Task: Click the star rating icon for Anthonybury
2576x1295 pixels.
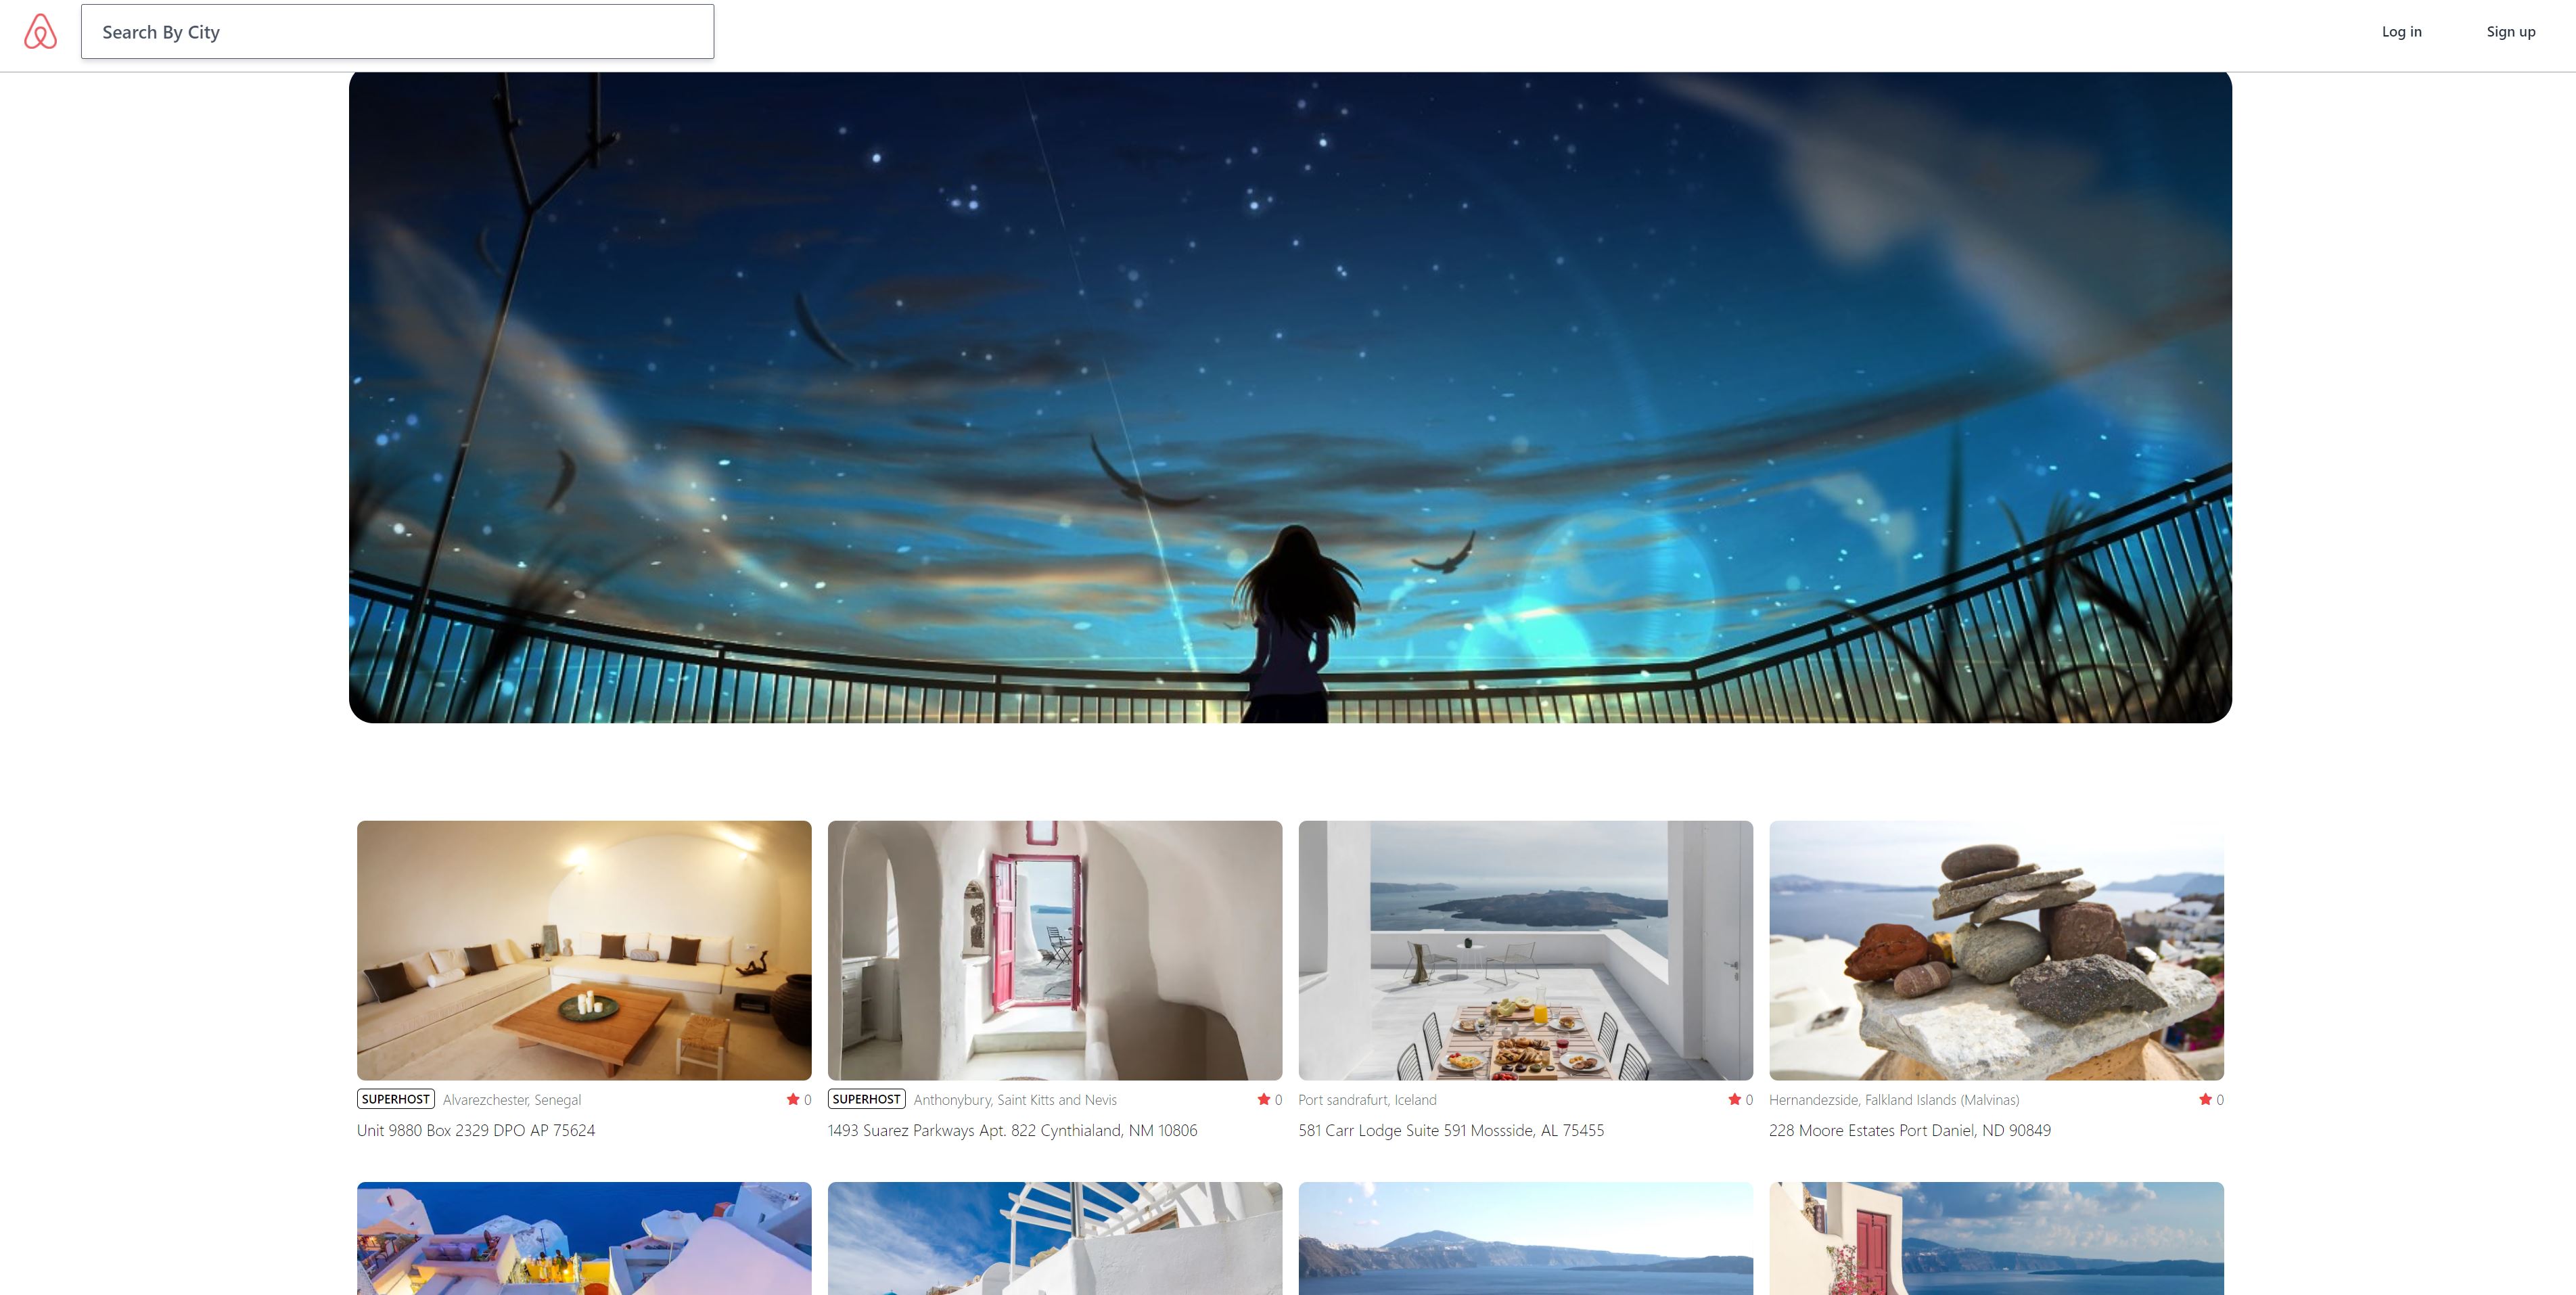Action: (x=1263, y=1099)
